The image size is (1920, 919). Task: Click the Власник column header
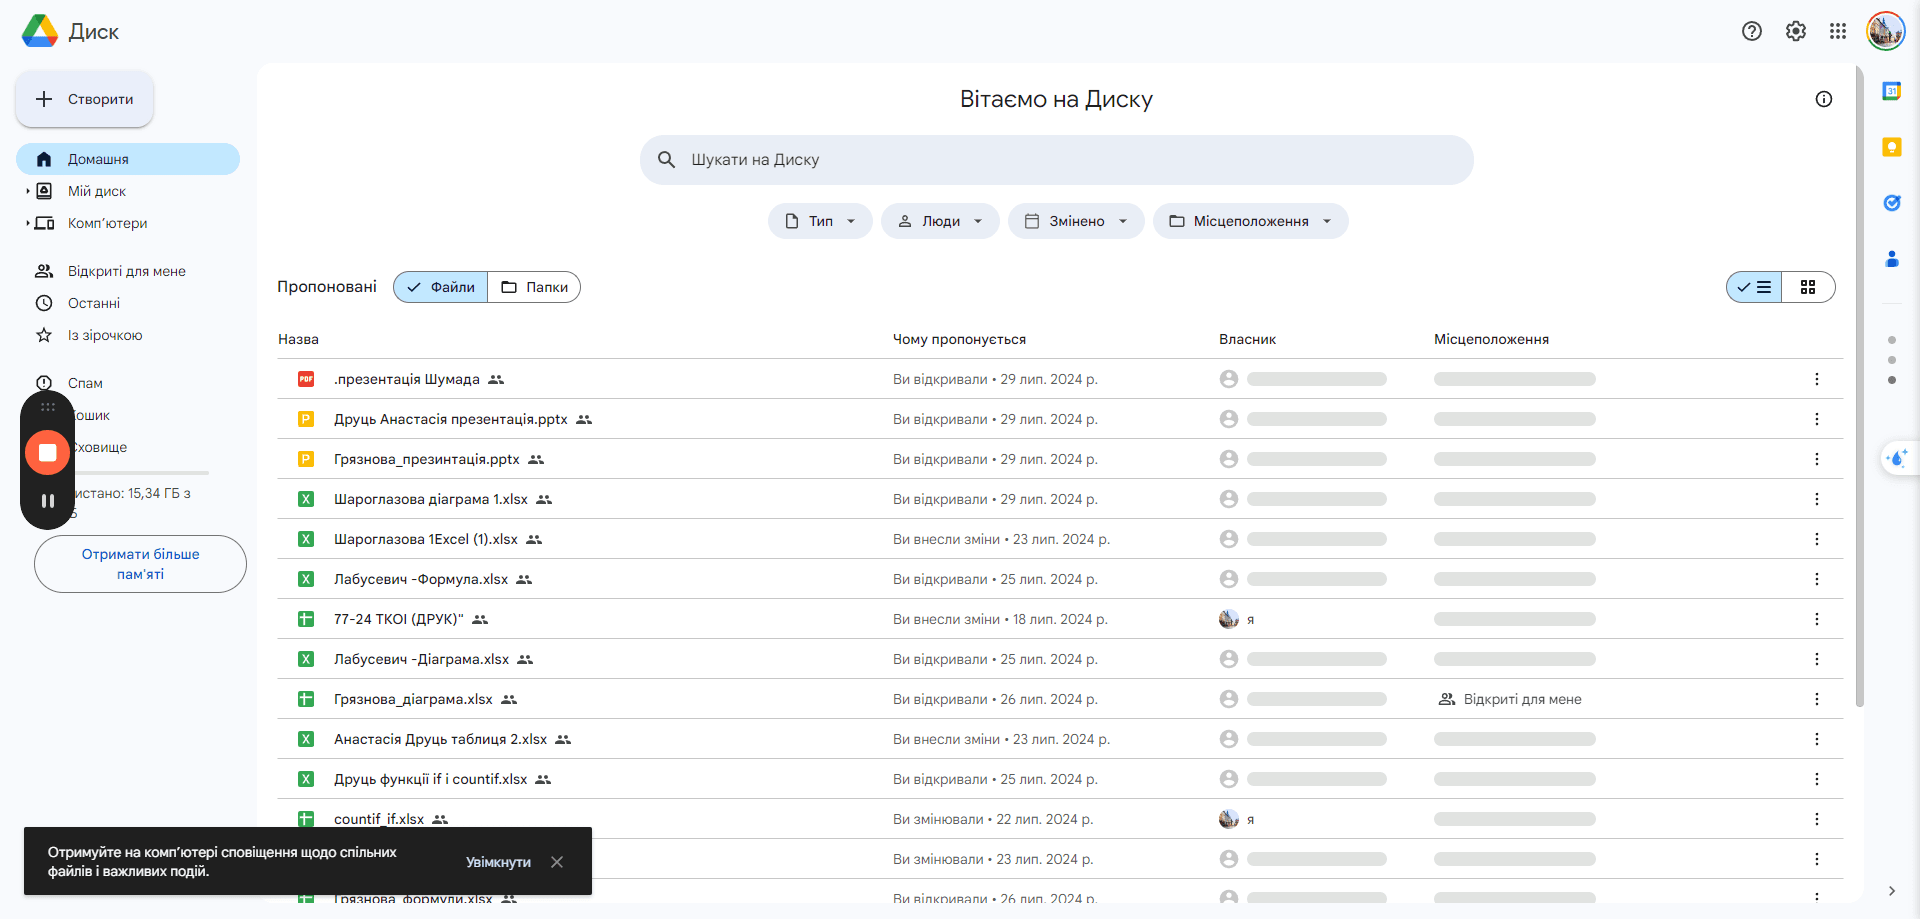[x=1247, y=339]
